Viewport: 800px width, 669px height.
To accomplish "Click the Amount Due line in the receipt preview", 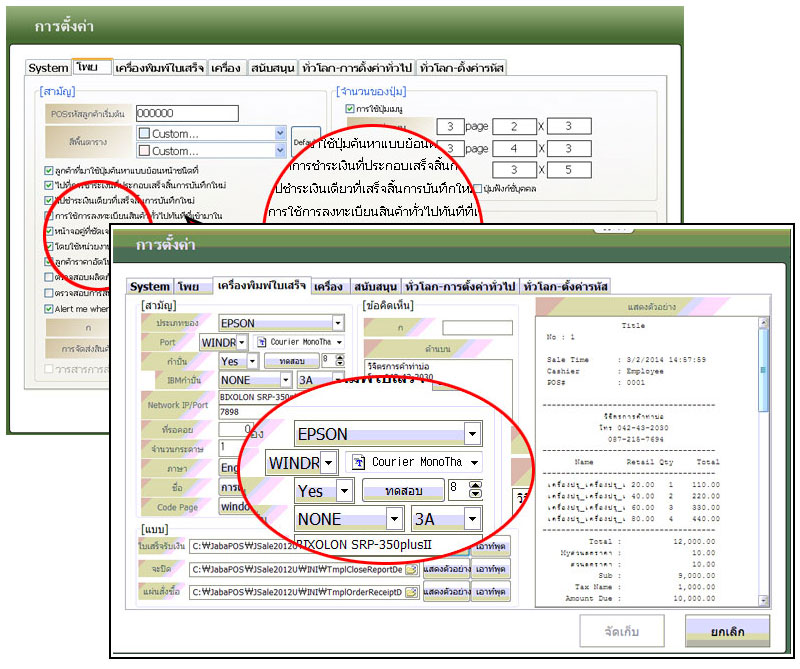I will coord(640,598).
